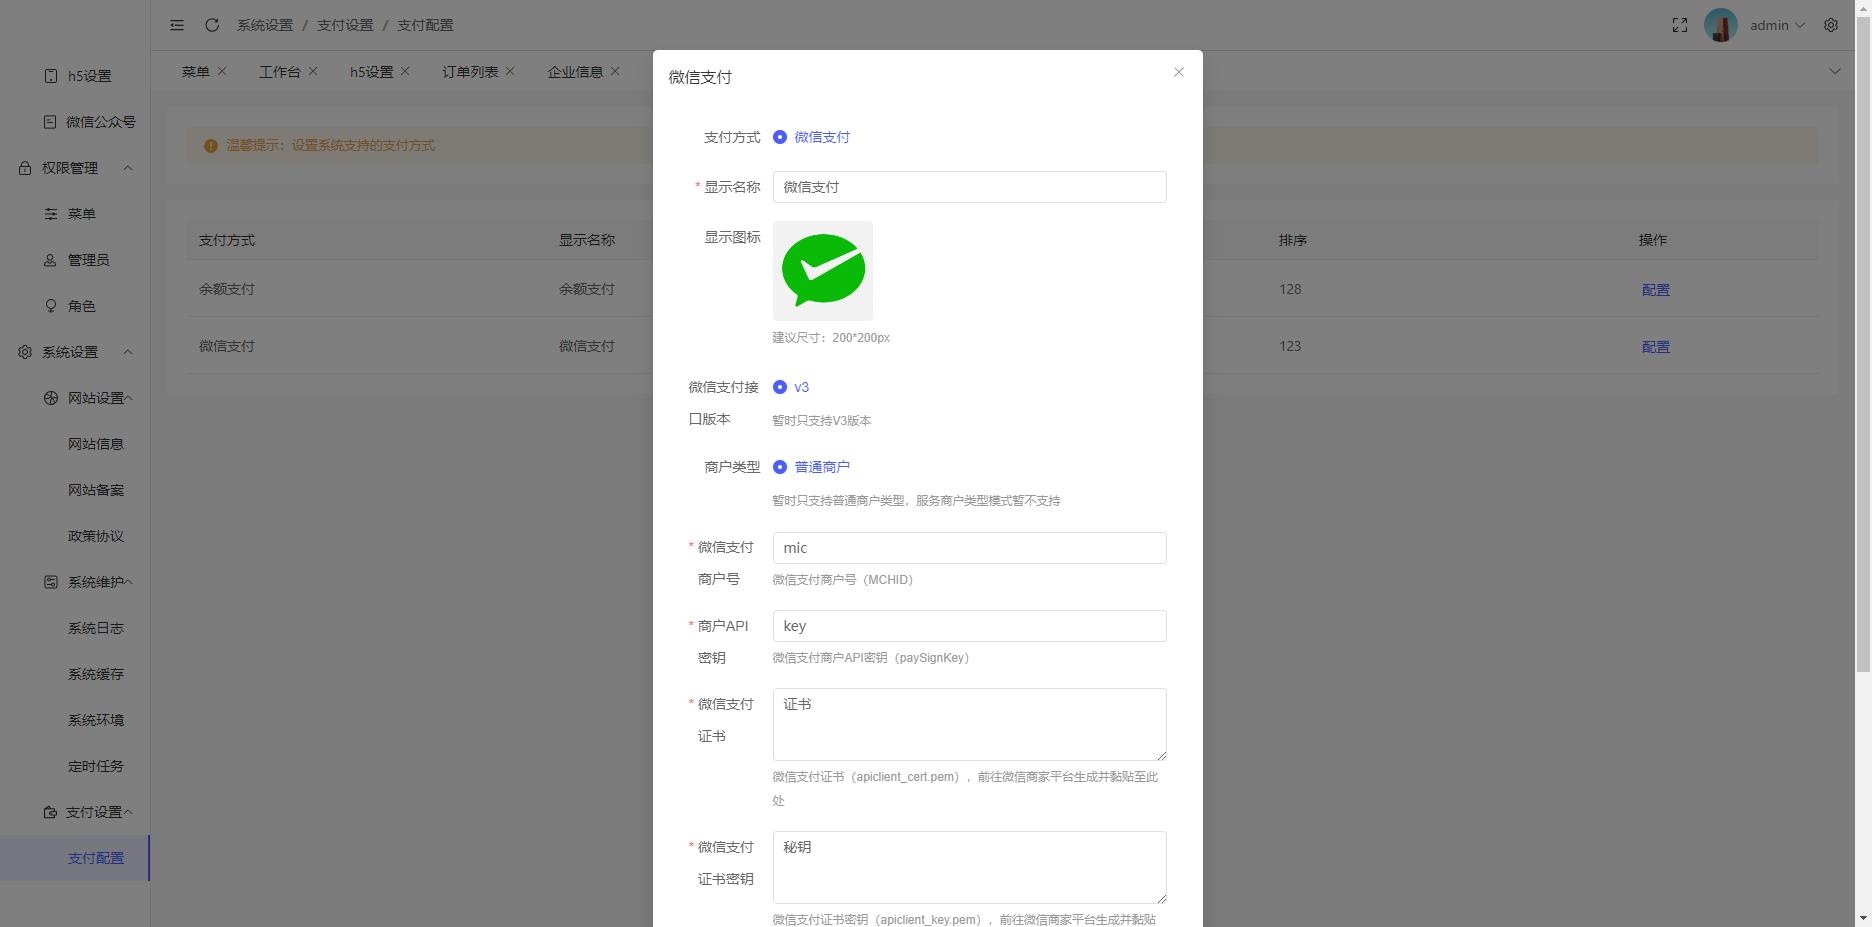Click the admin avatar picture
The image size is (1872, 927).
click(1720, 25)
